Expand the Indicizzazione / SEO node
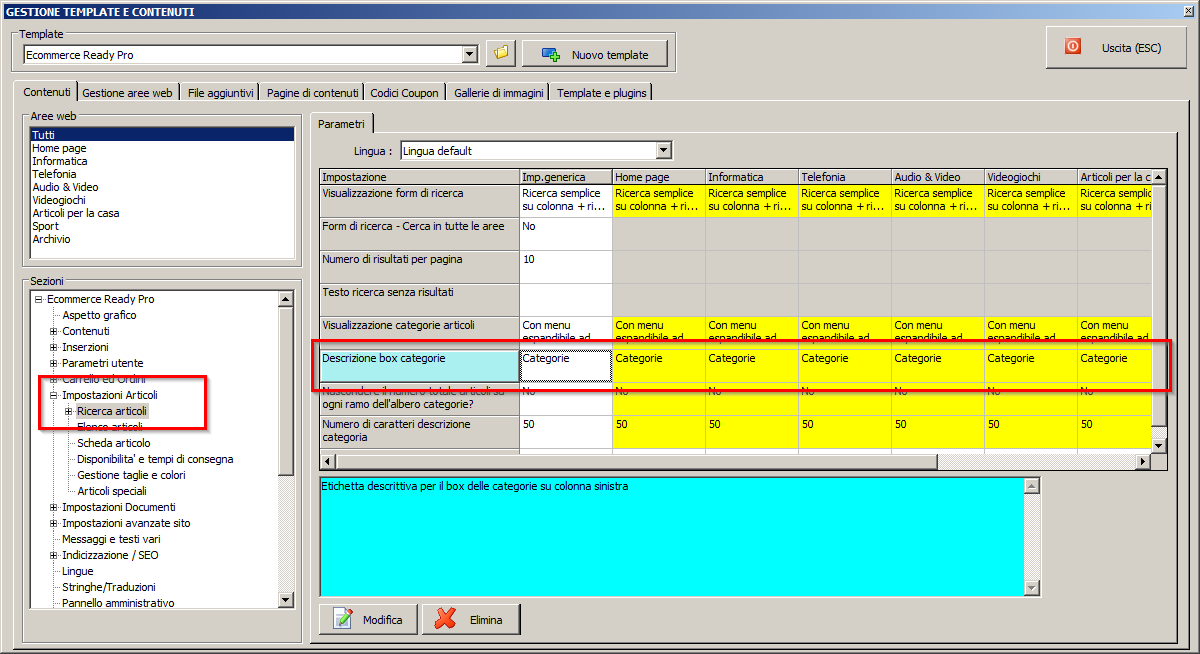The image size is (1200, 654). (x=54, y=555)
